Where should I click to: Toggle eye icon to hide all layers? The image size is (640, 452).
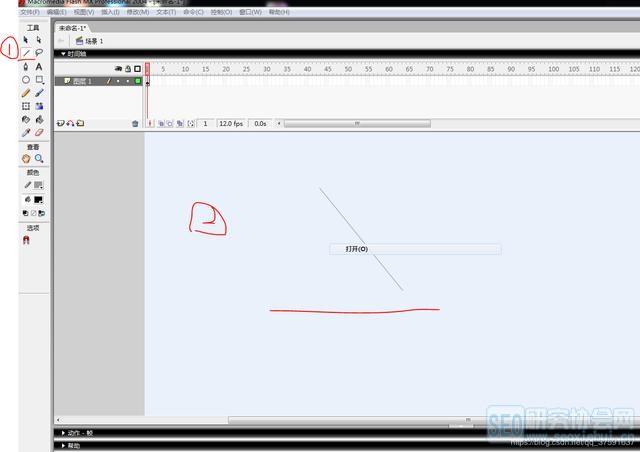[x=118, y=69]
